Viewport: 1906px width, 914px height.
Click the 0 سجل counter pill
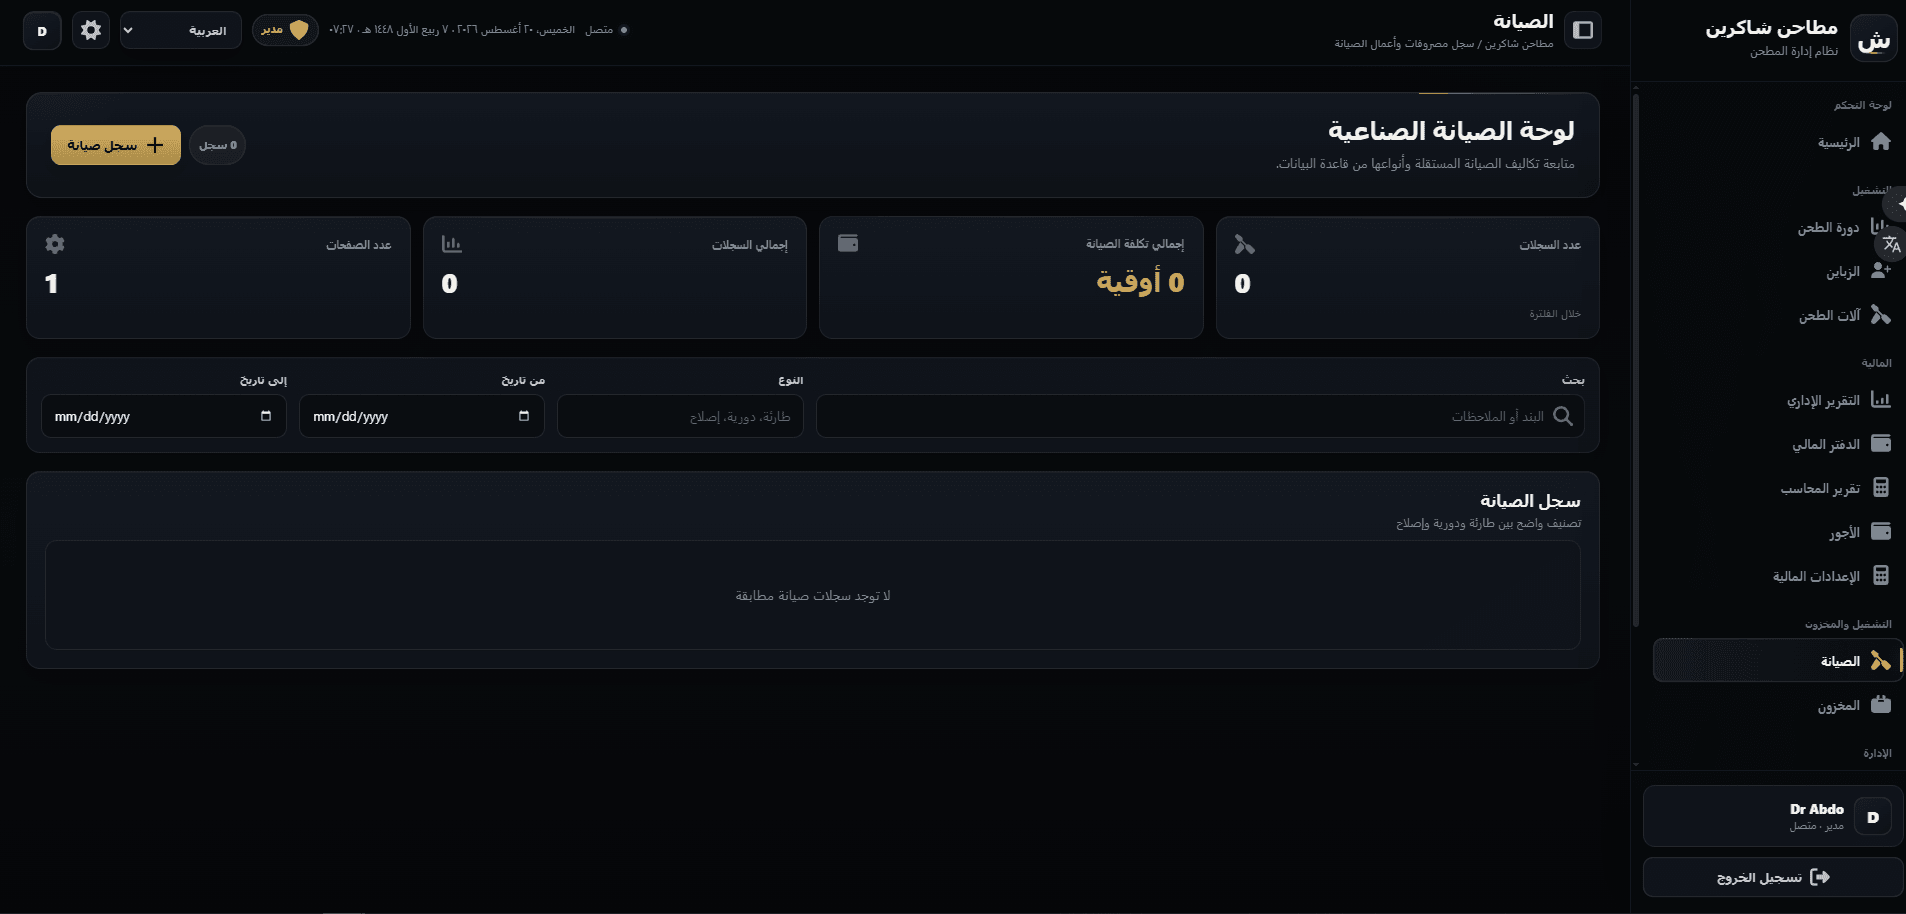click(x=218, y=145)
